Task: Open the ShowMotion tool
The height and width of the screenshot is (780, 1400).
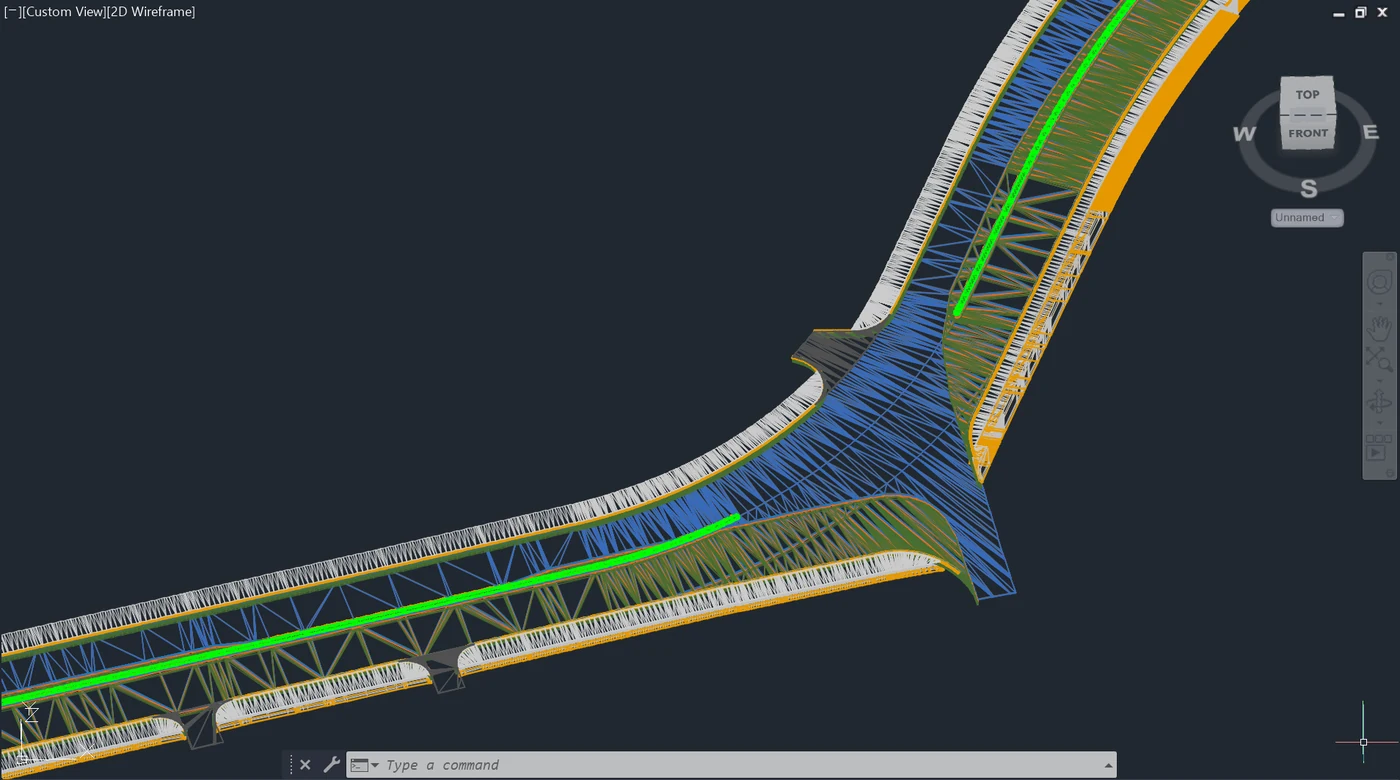Action: 1379,447
